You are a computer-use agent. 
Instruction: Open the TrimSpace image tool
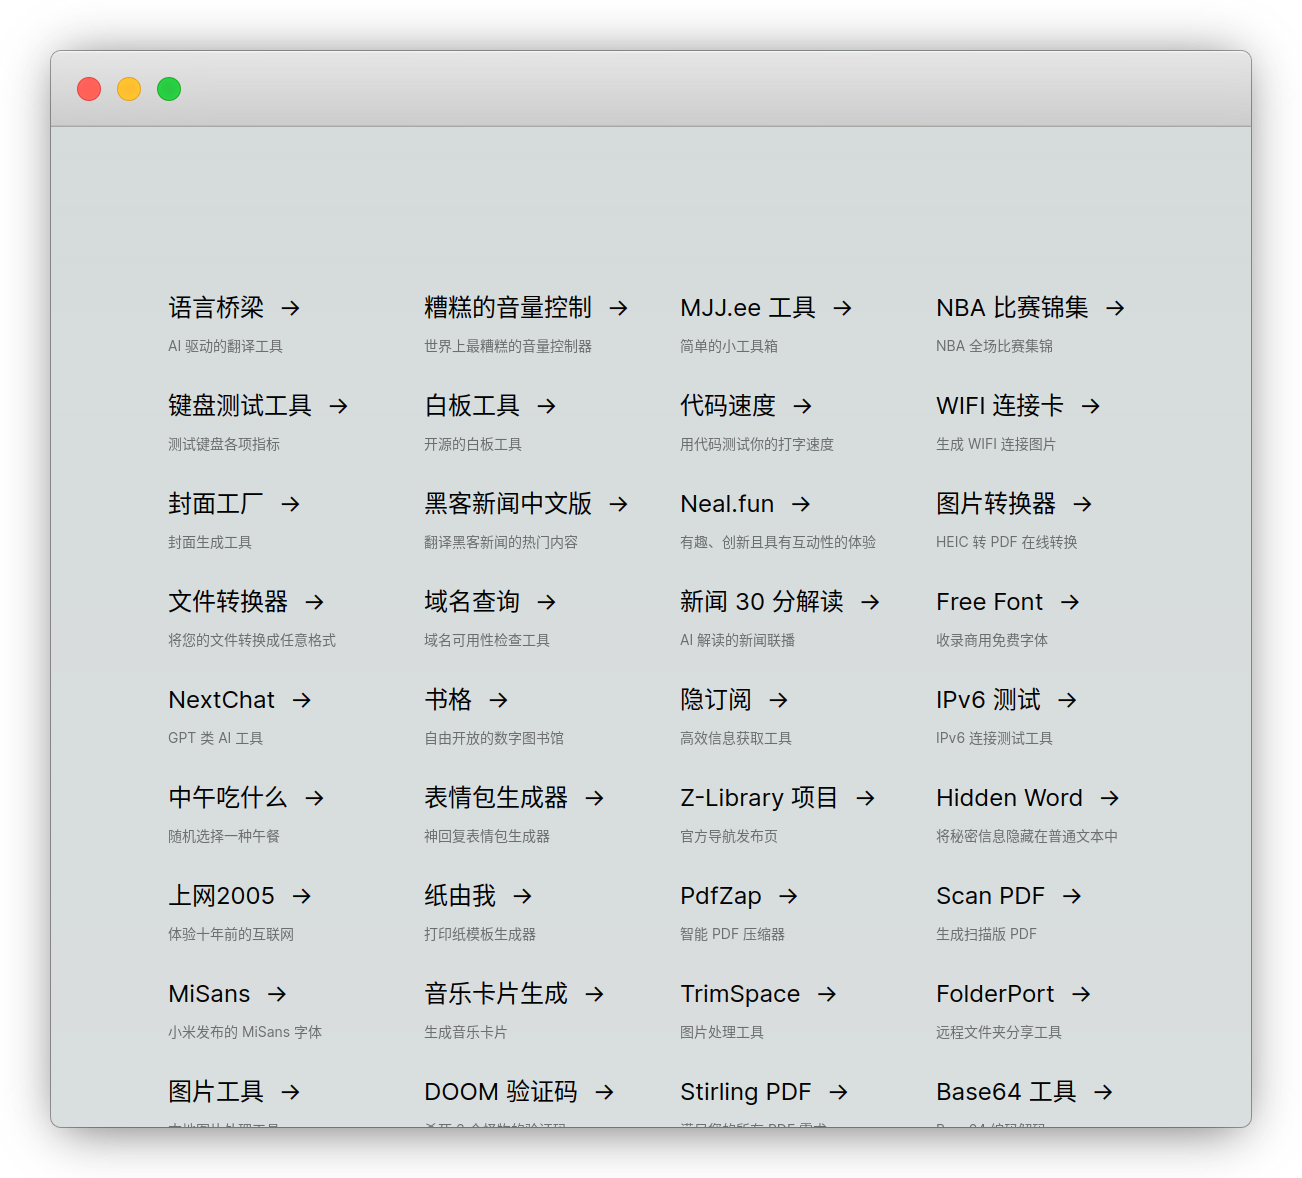tap(740, 994)
